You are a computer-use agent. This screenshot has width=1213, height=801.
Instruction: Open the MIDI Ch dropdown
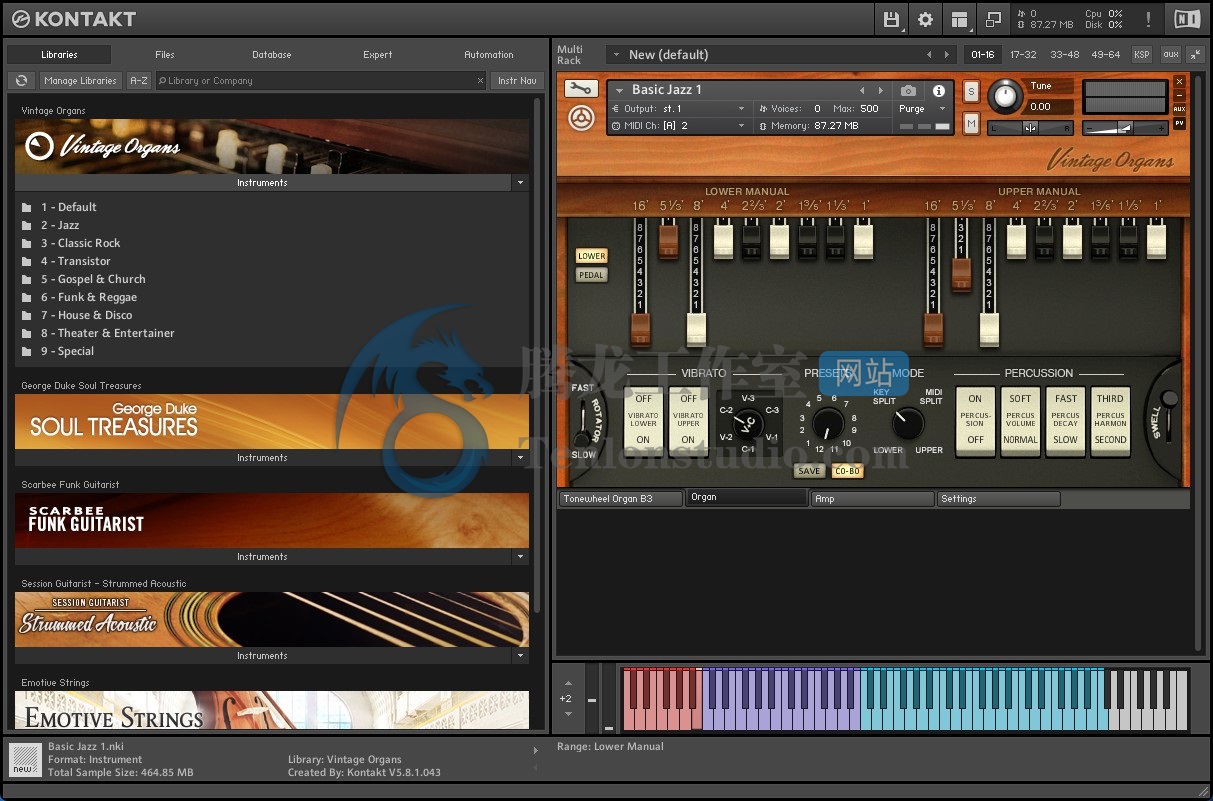pos(679,126)
